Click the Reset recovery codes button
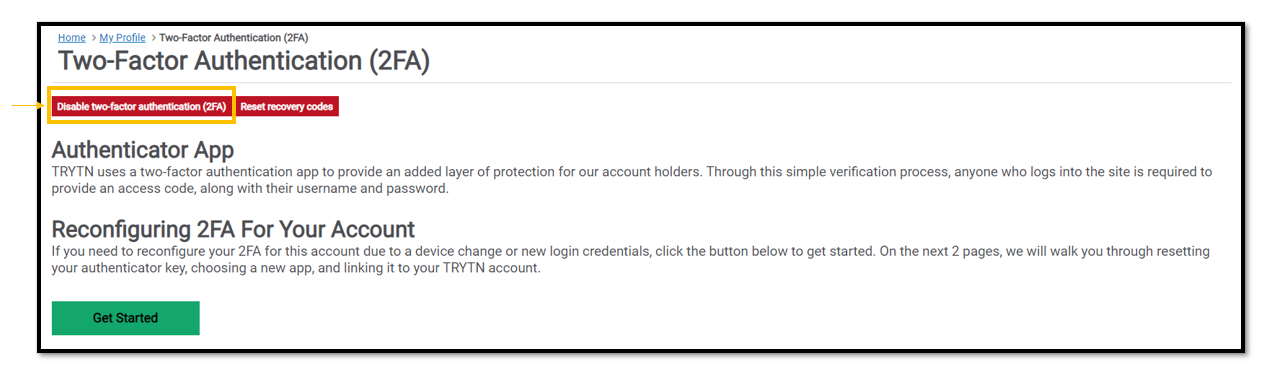The height and width of the screenshot is (376, 1265). [287, 106]
